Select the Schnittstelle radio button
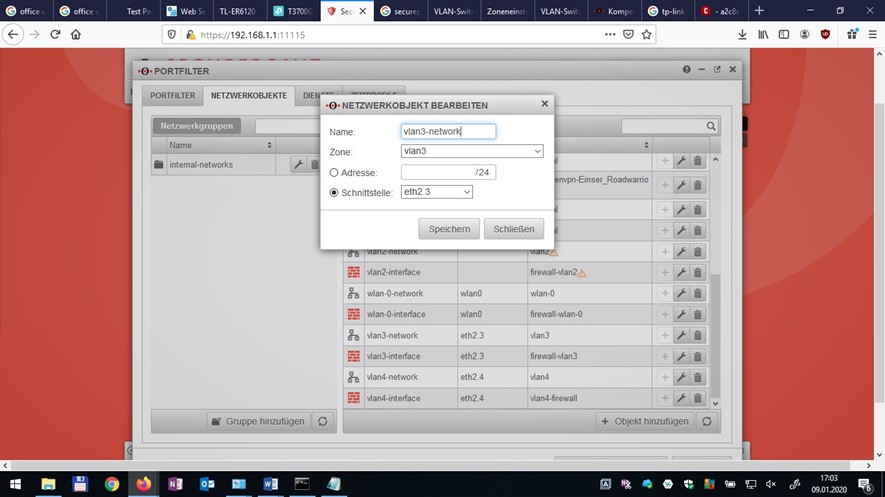 [x=334, y=192]
